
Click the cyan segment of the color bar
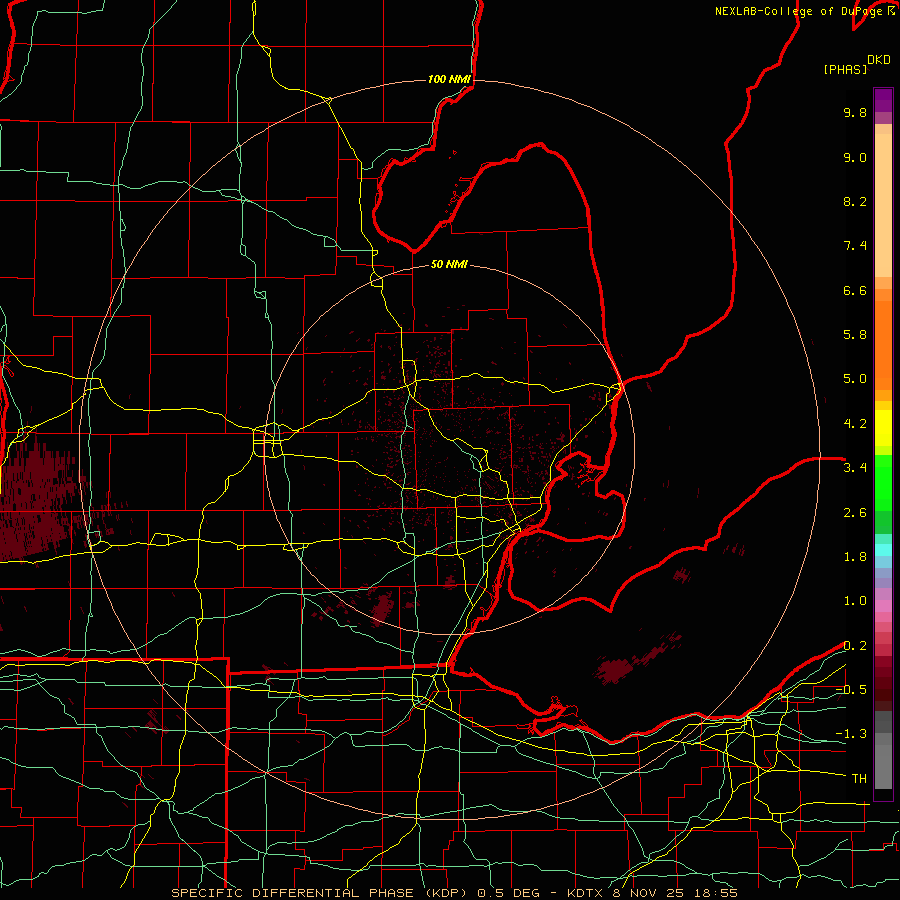883,550
